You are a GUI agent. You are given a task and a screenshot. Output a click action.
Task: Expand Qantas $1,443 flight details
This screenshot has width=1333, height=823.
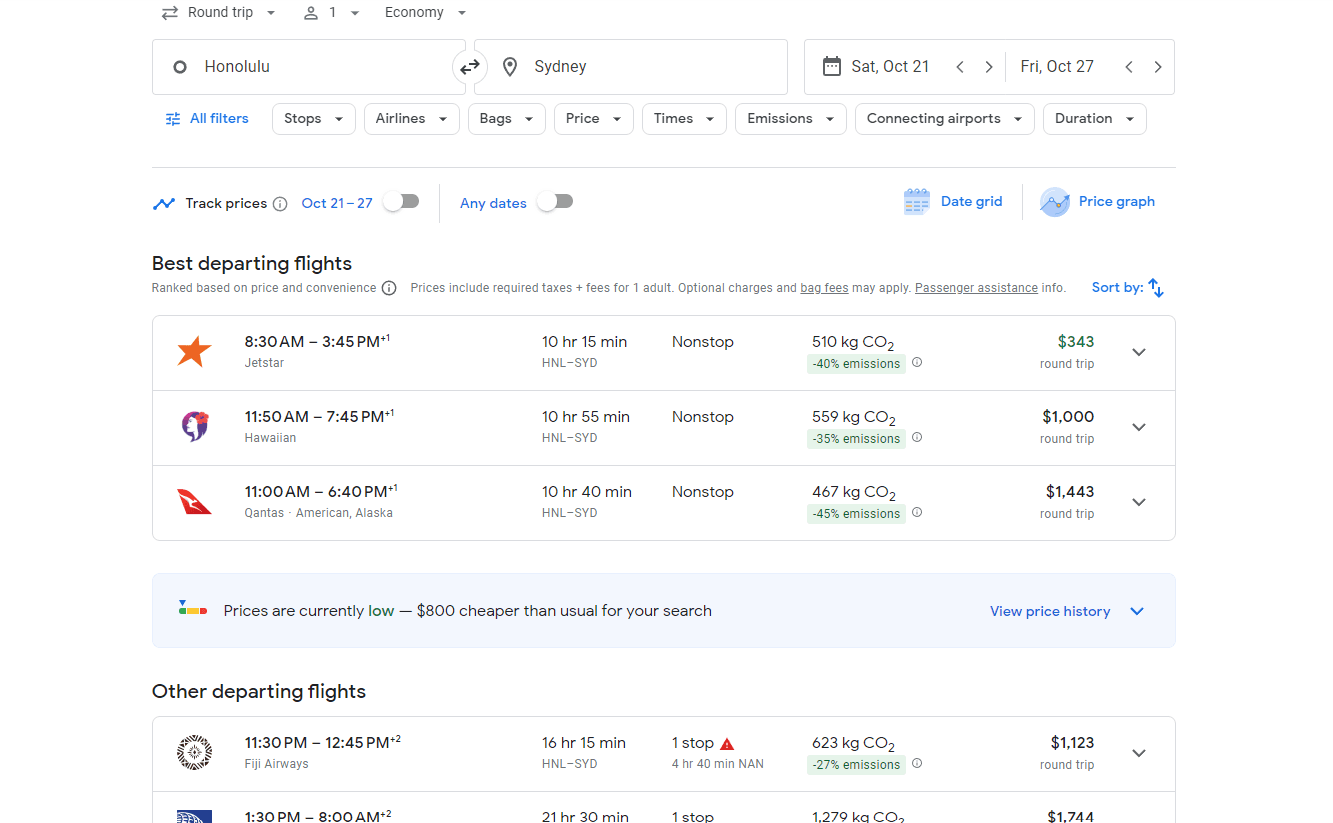(1139, 503)
